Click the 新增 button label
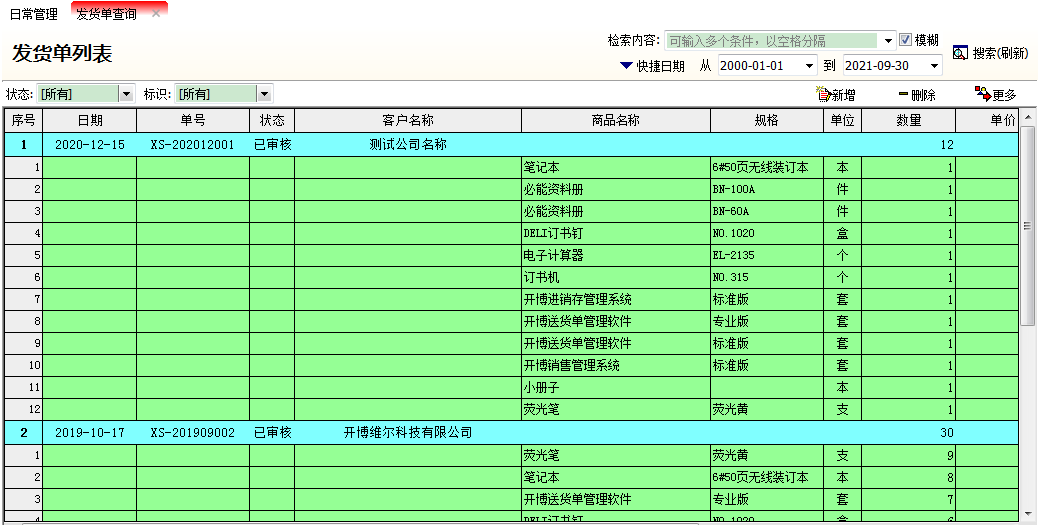The image size is (1040, 525). (x=844, y=95)
